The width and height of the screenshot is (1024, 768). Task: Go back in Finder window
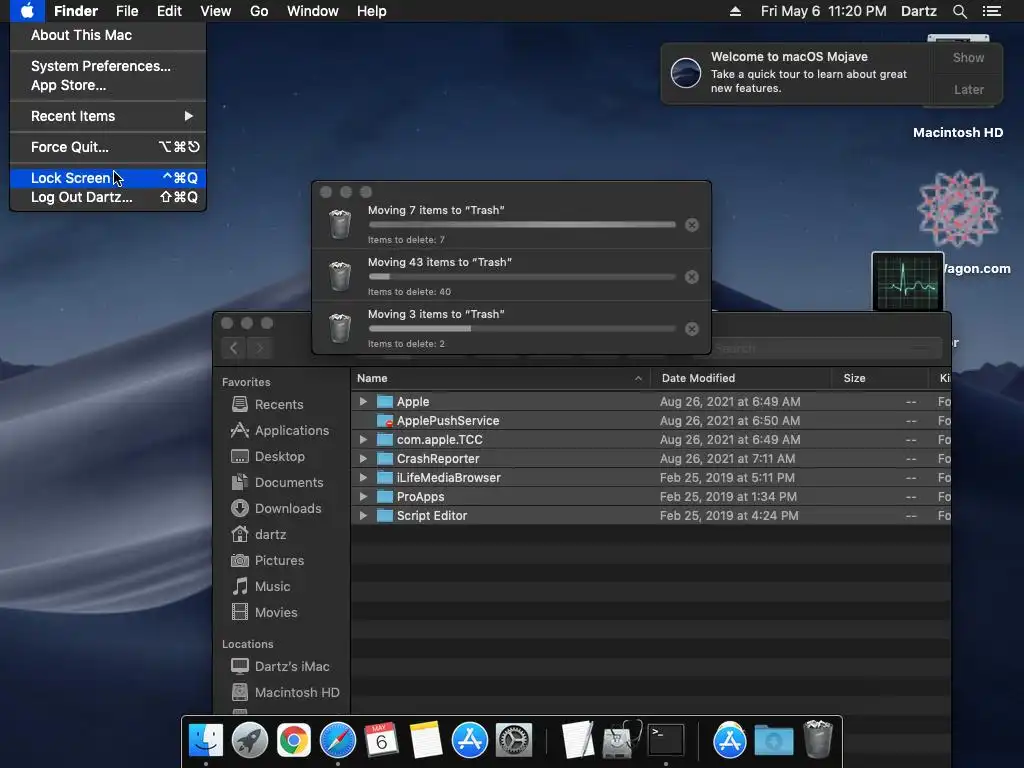(x=234, y=348)
